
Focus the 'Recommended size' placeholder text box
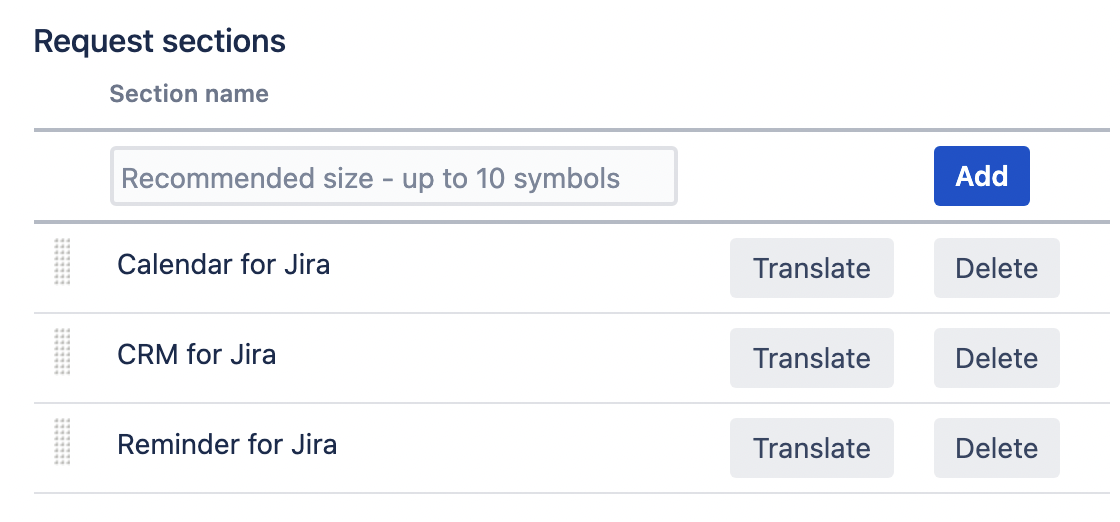(x=394, y=177)
